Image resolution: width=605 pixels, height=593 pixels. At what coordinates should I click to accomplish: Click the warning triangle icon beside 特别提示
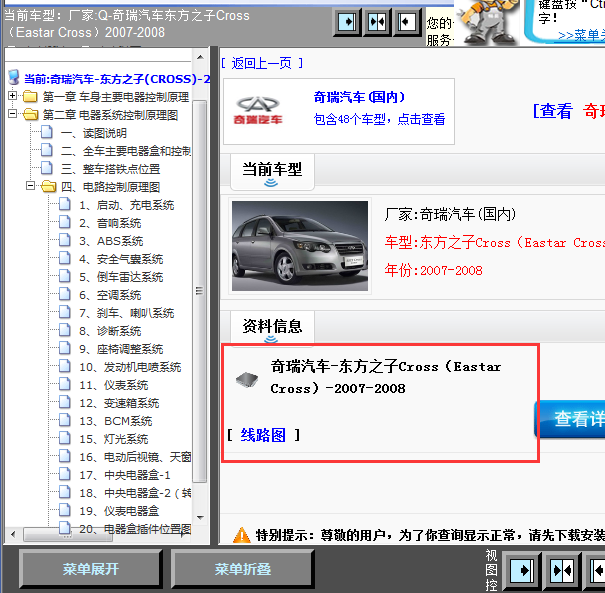pyautogui.click(x=242, y=535)
